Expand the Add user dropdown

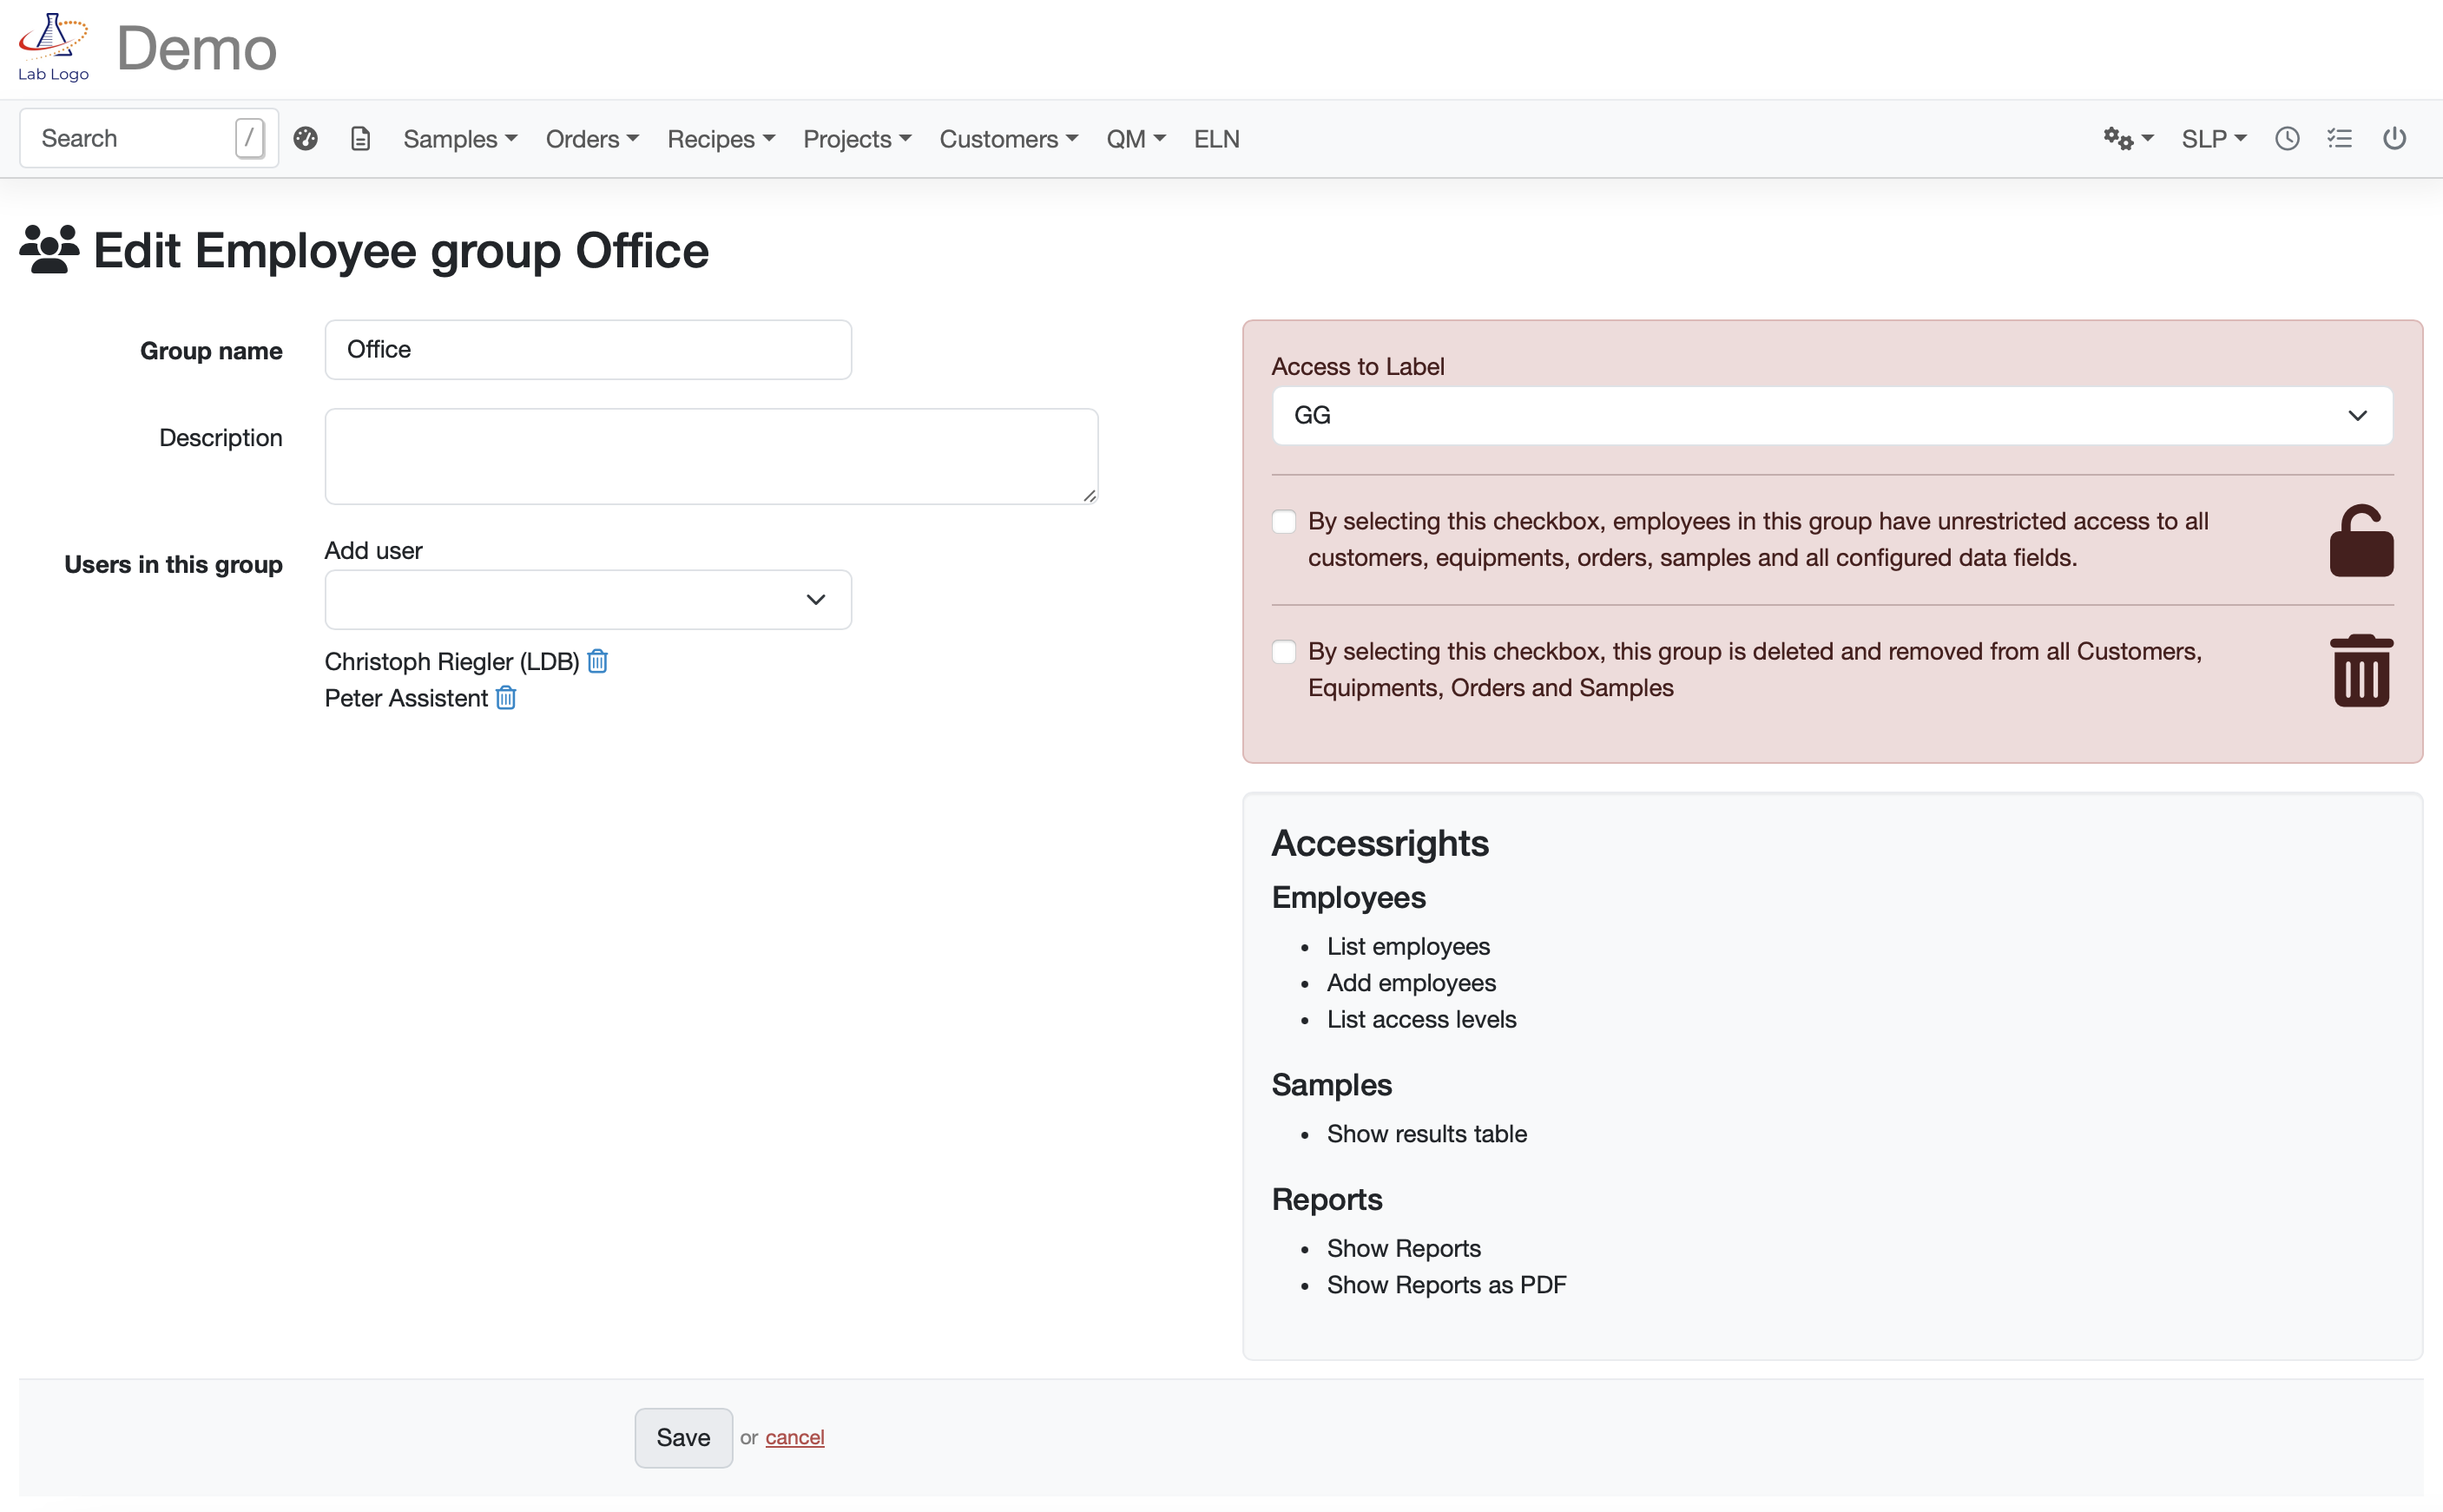point(588,600)
